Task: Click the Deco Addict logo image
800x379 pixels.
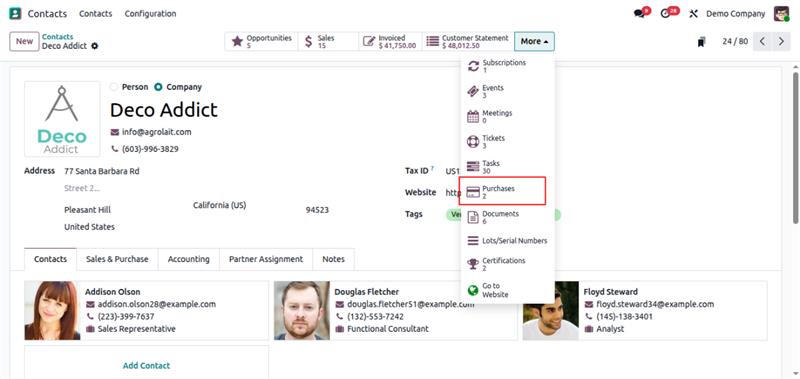Action: 62,119
